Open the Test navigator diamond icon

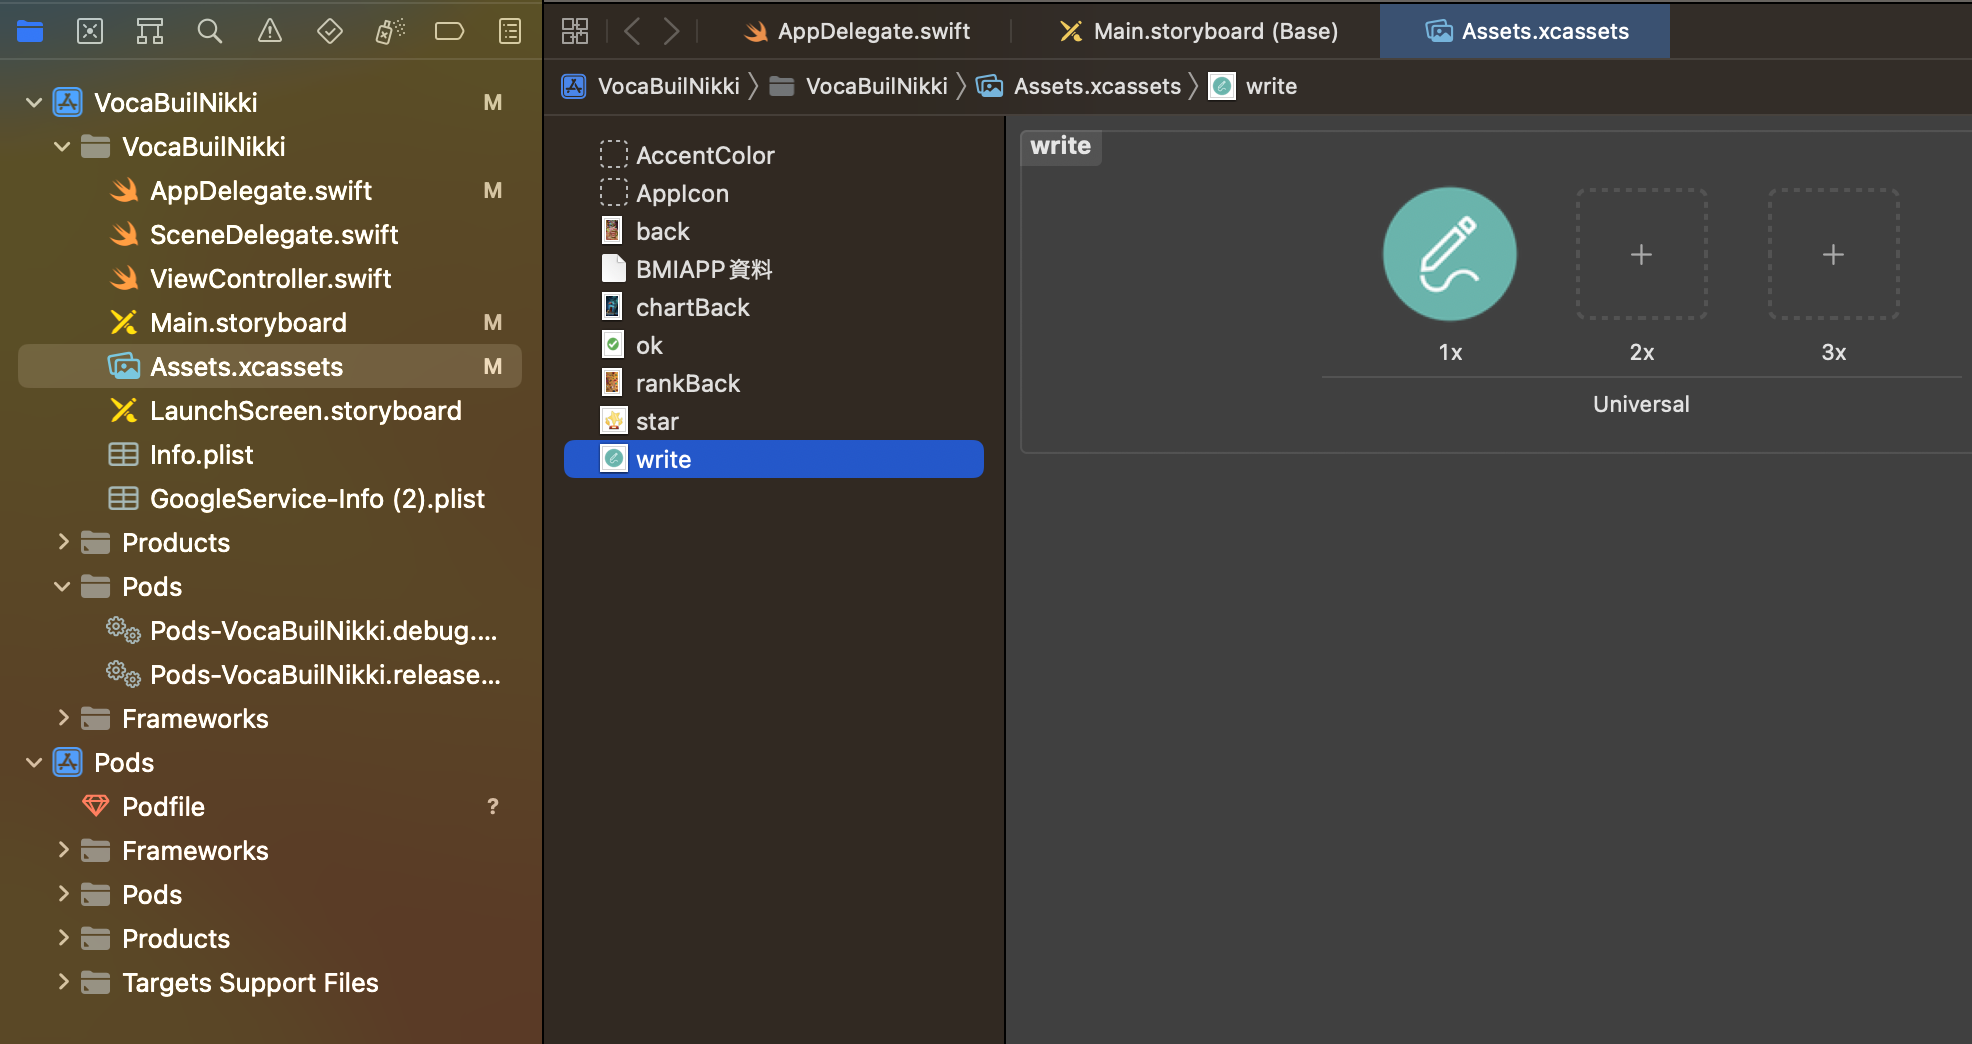click(330, 31)
